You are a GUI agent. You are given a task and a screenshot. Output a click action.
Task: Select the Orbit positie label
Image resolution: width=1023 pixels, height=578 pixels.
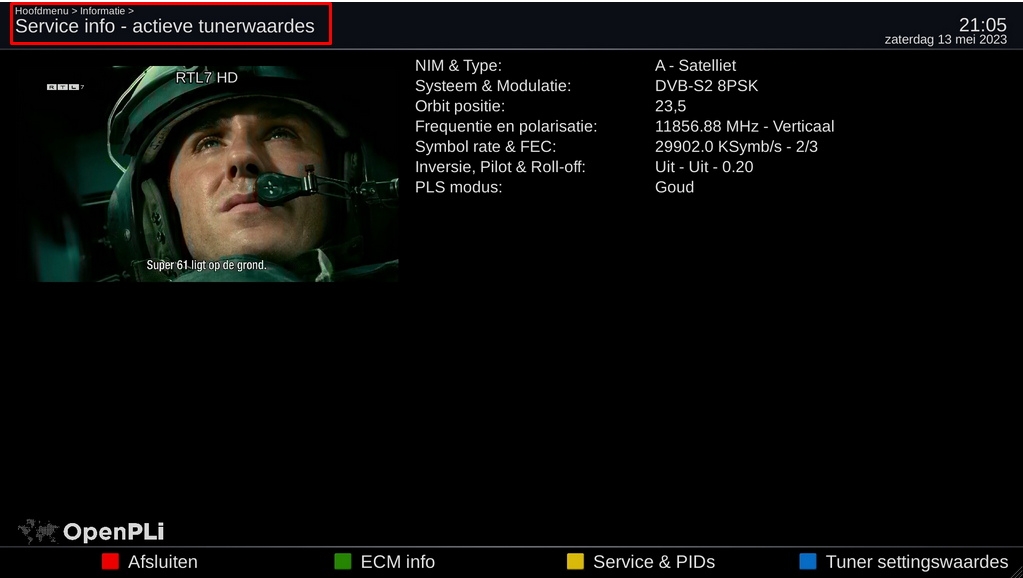pyautogui.click(x=460, y=106)
